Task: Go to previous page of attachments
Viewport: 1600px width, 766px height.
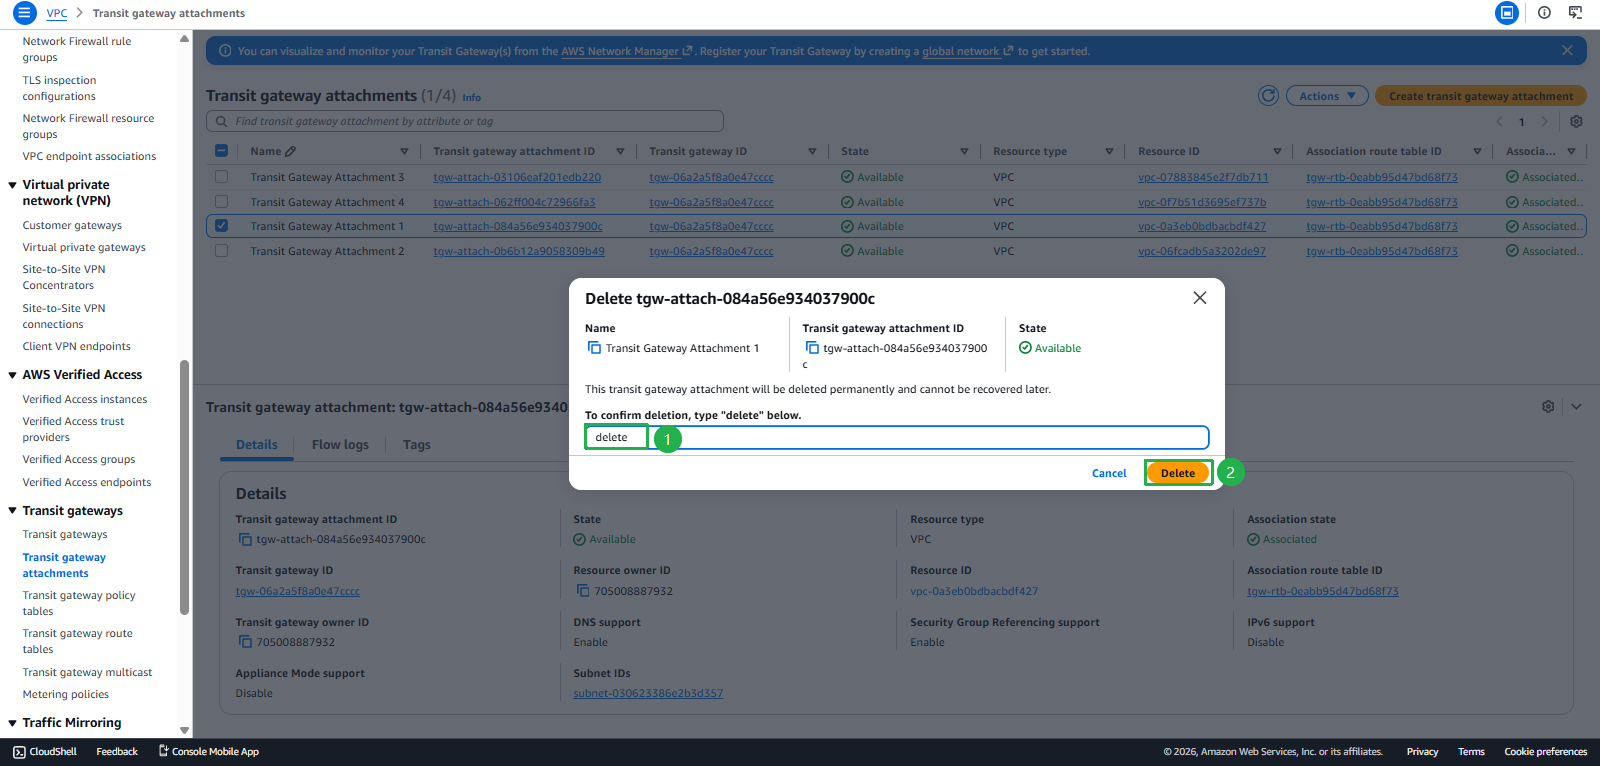Action: tap(1499, 122)
